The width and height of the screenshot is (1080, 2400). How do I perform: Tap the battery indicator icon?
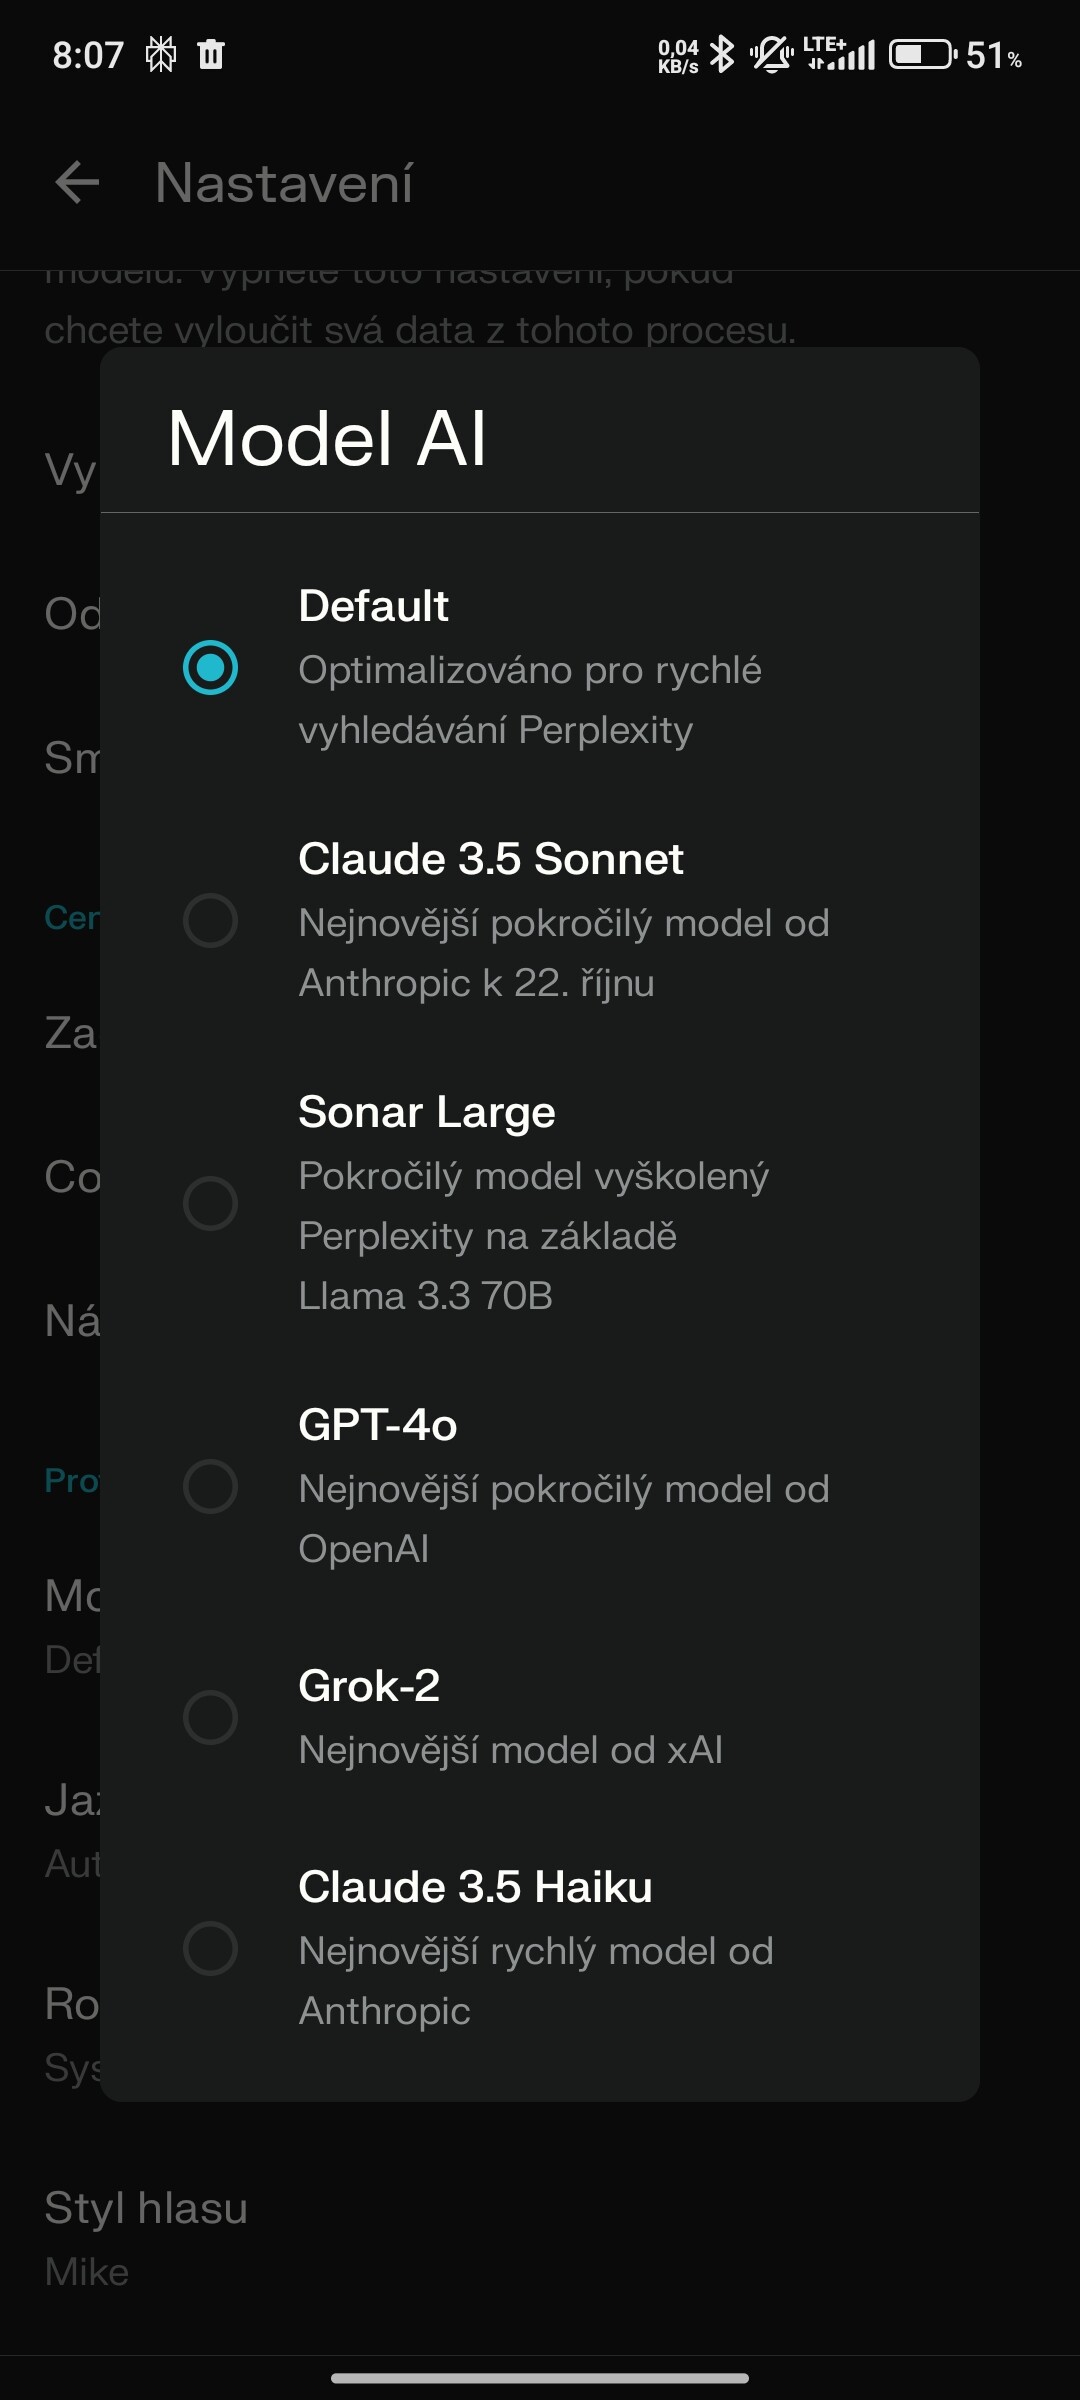pyautogui.click(x=922, y=54)
